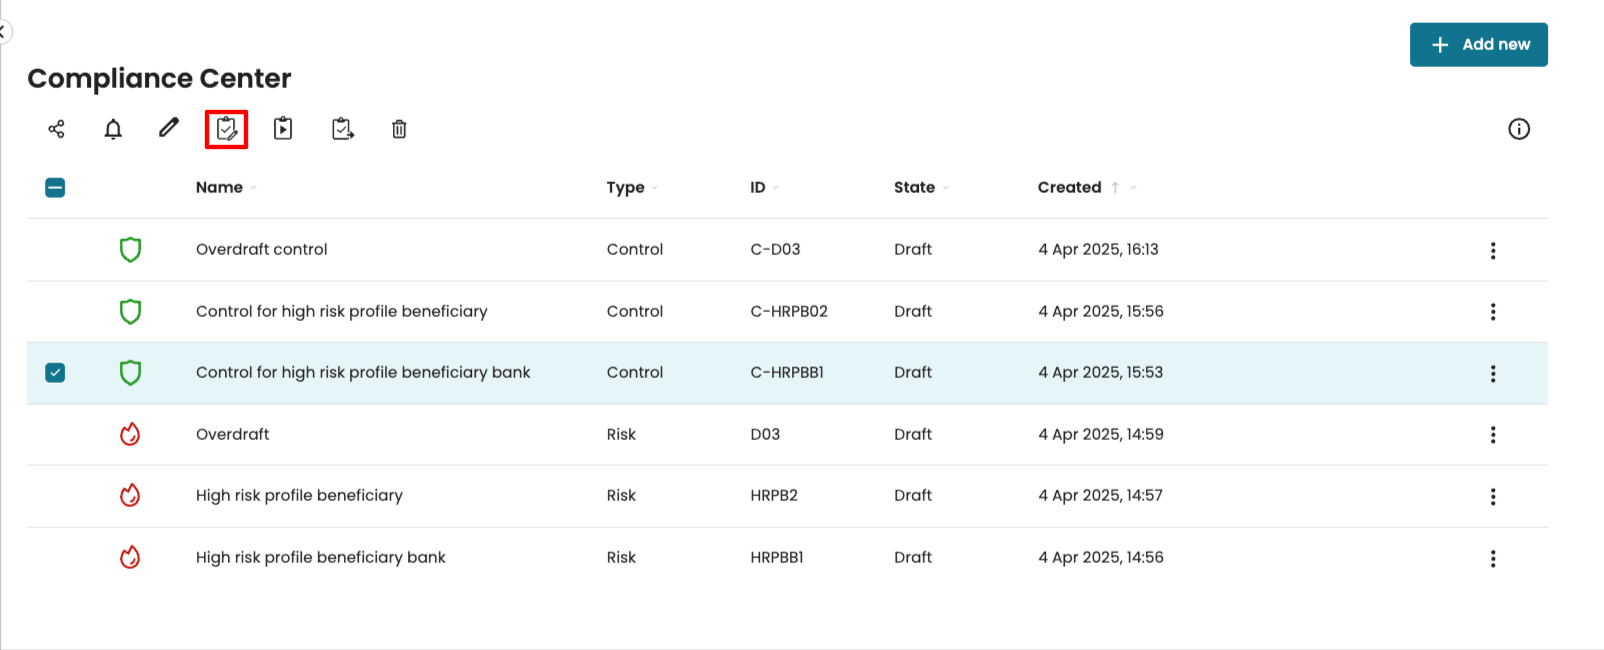
Task: Open the Name column sort dropdown
Action: click(254, 188)
